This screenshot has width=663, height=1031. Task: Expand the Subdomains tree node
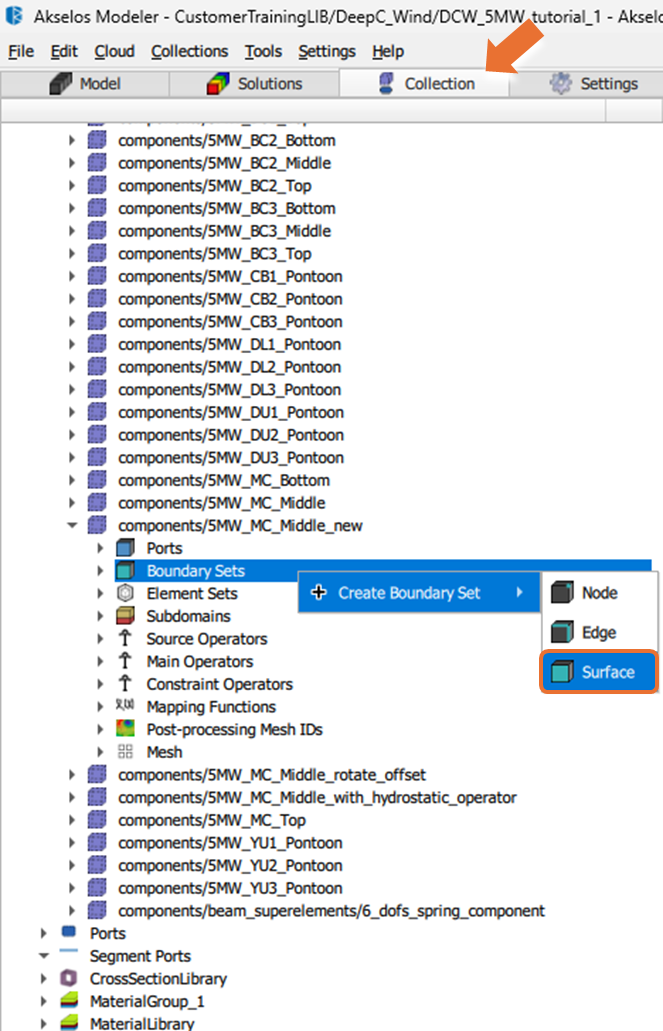point(101,616)
